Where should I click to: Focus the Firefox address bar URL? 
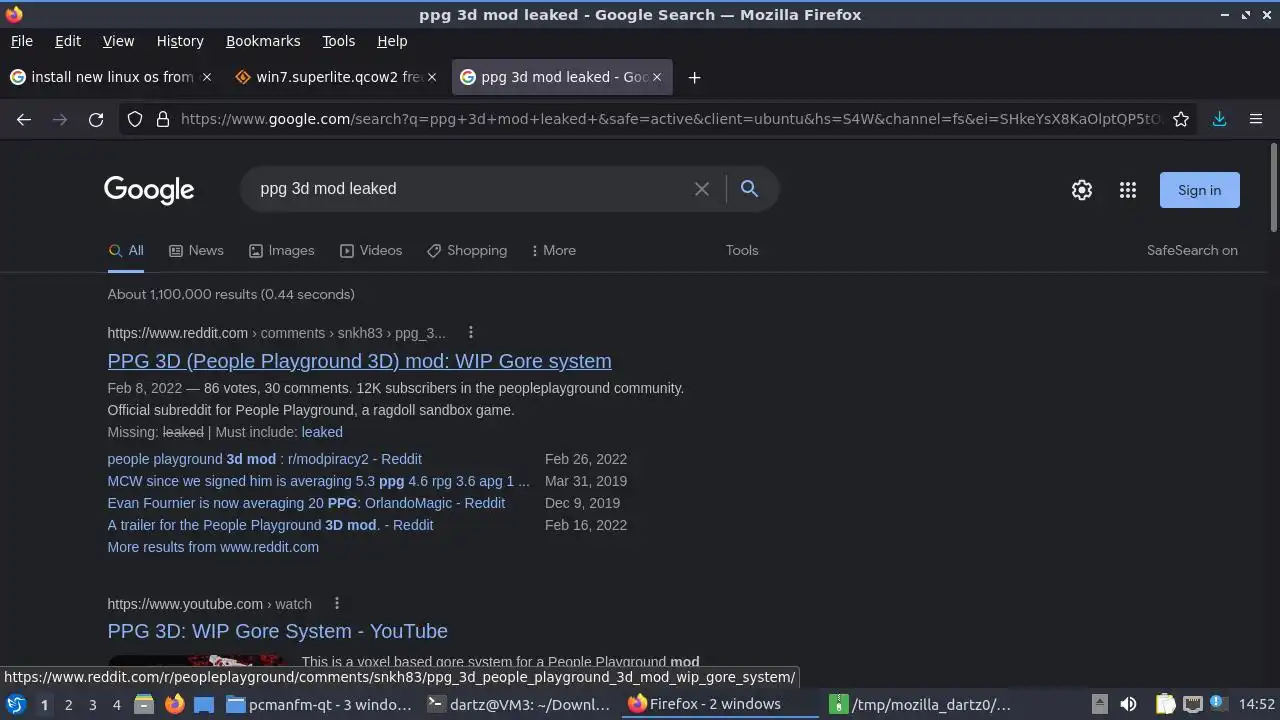click(x=670, y=119)
